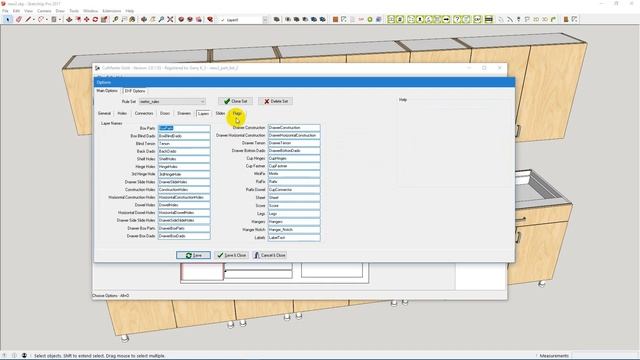Switch to the DXF Options tab
Screen dimensions: 640x360
coord(135,91)
